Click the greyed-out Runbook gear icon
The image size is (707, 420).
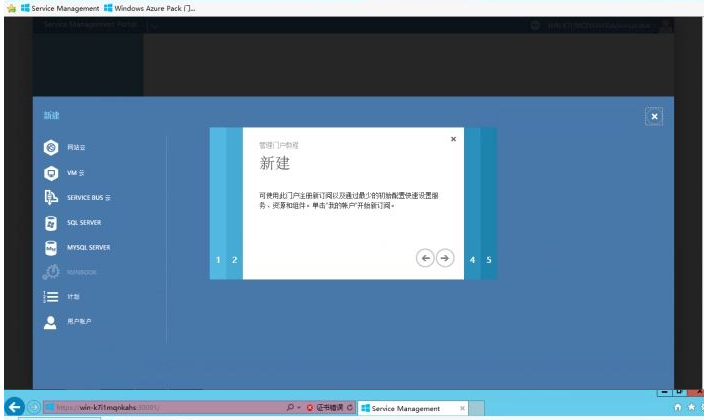51,272
